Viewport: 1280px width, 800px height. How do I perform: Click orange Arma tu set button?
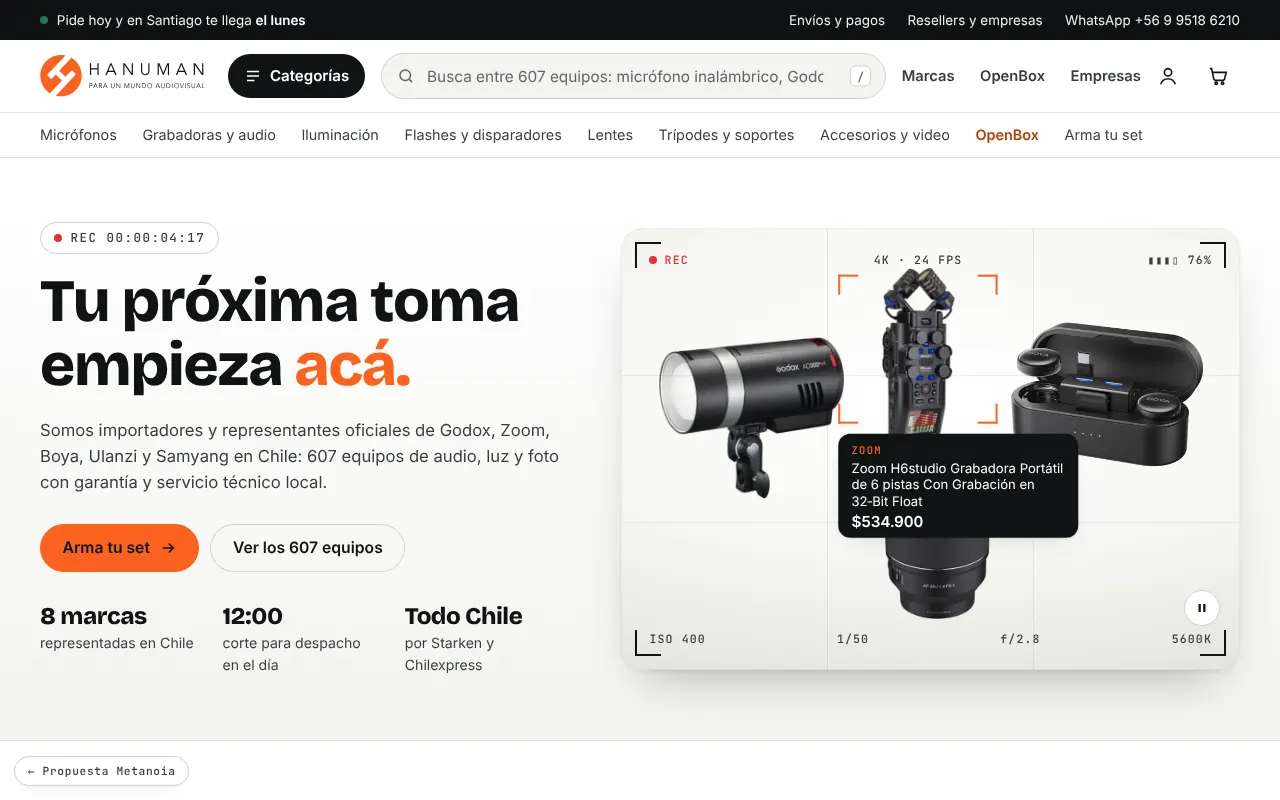click(x=119, y=548)
